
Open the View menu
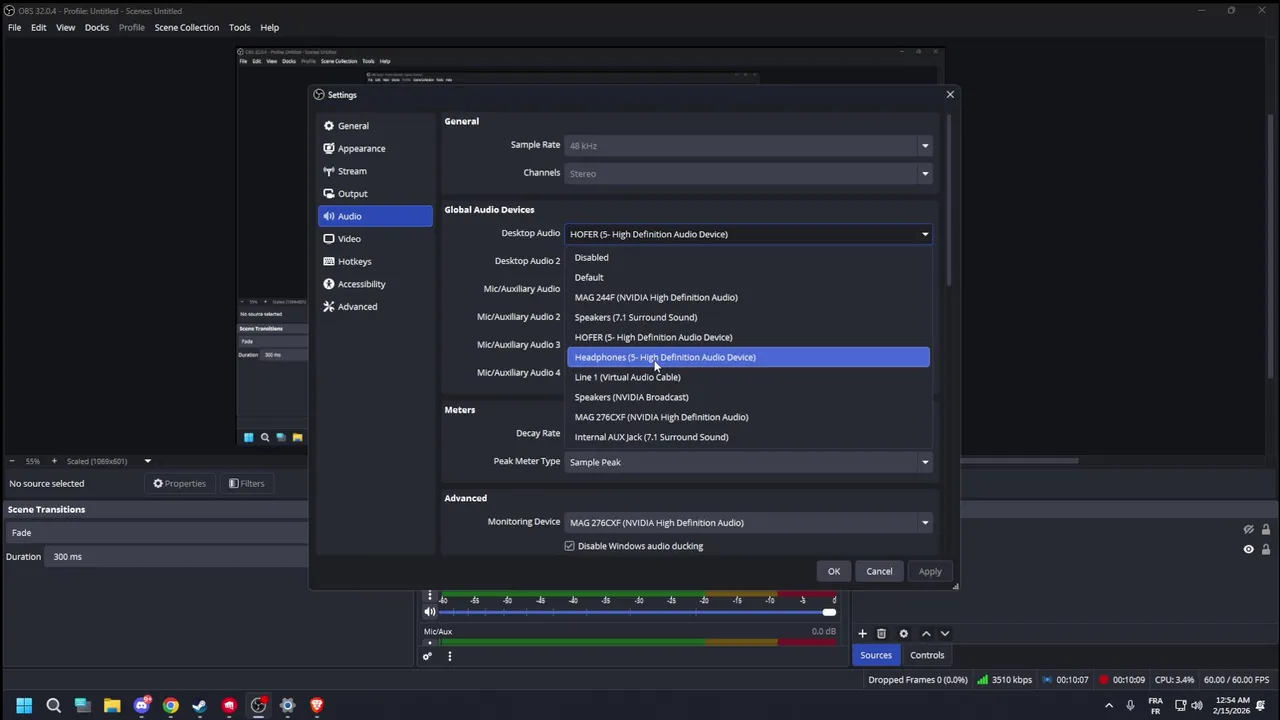click(65, 27)
